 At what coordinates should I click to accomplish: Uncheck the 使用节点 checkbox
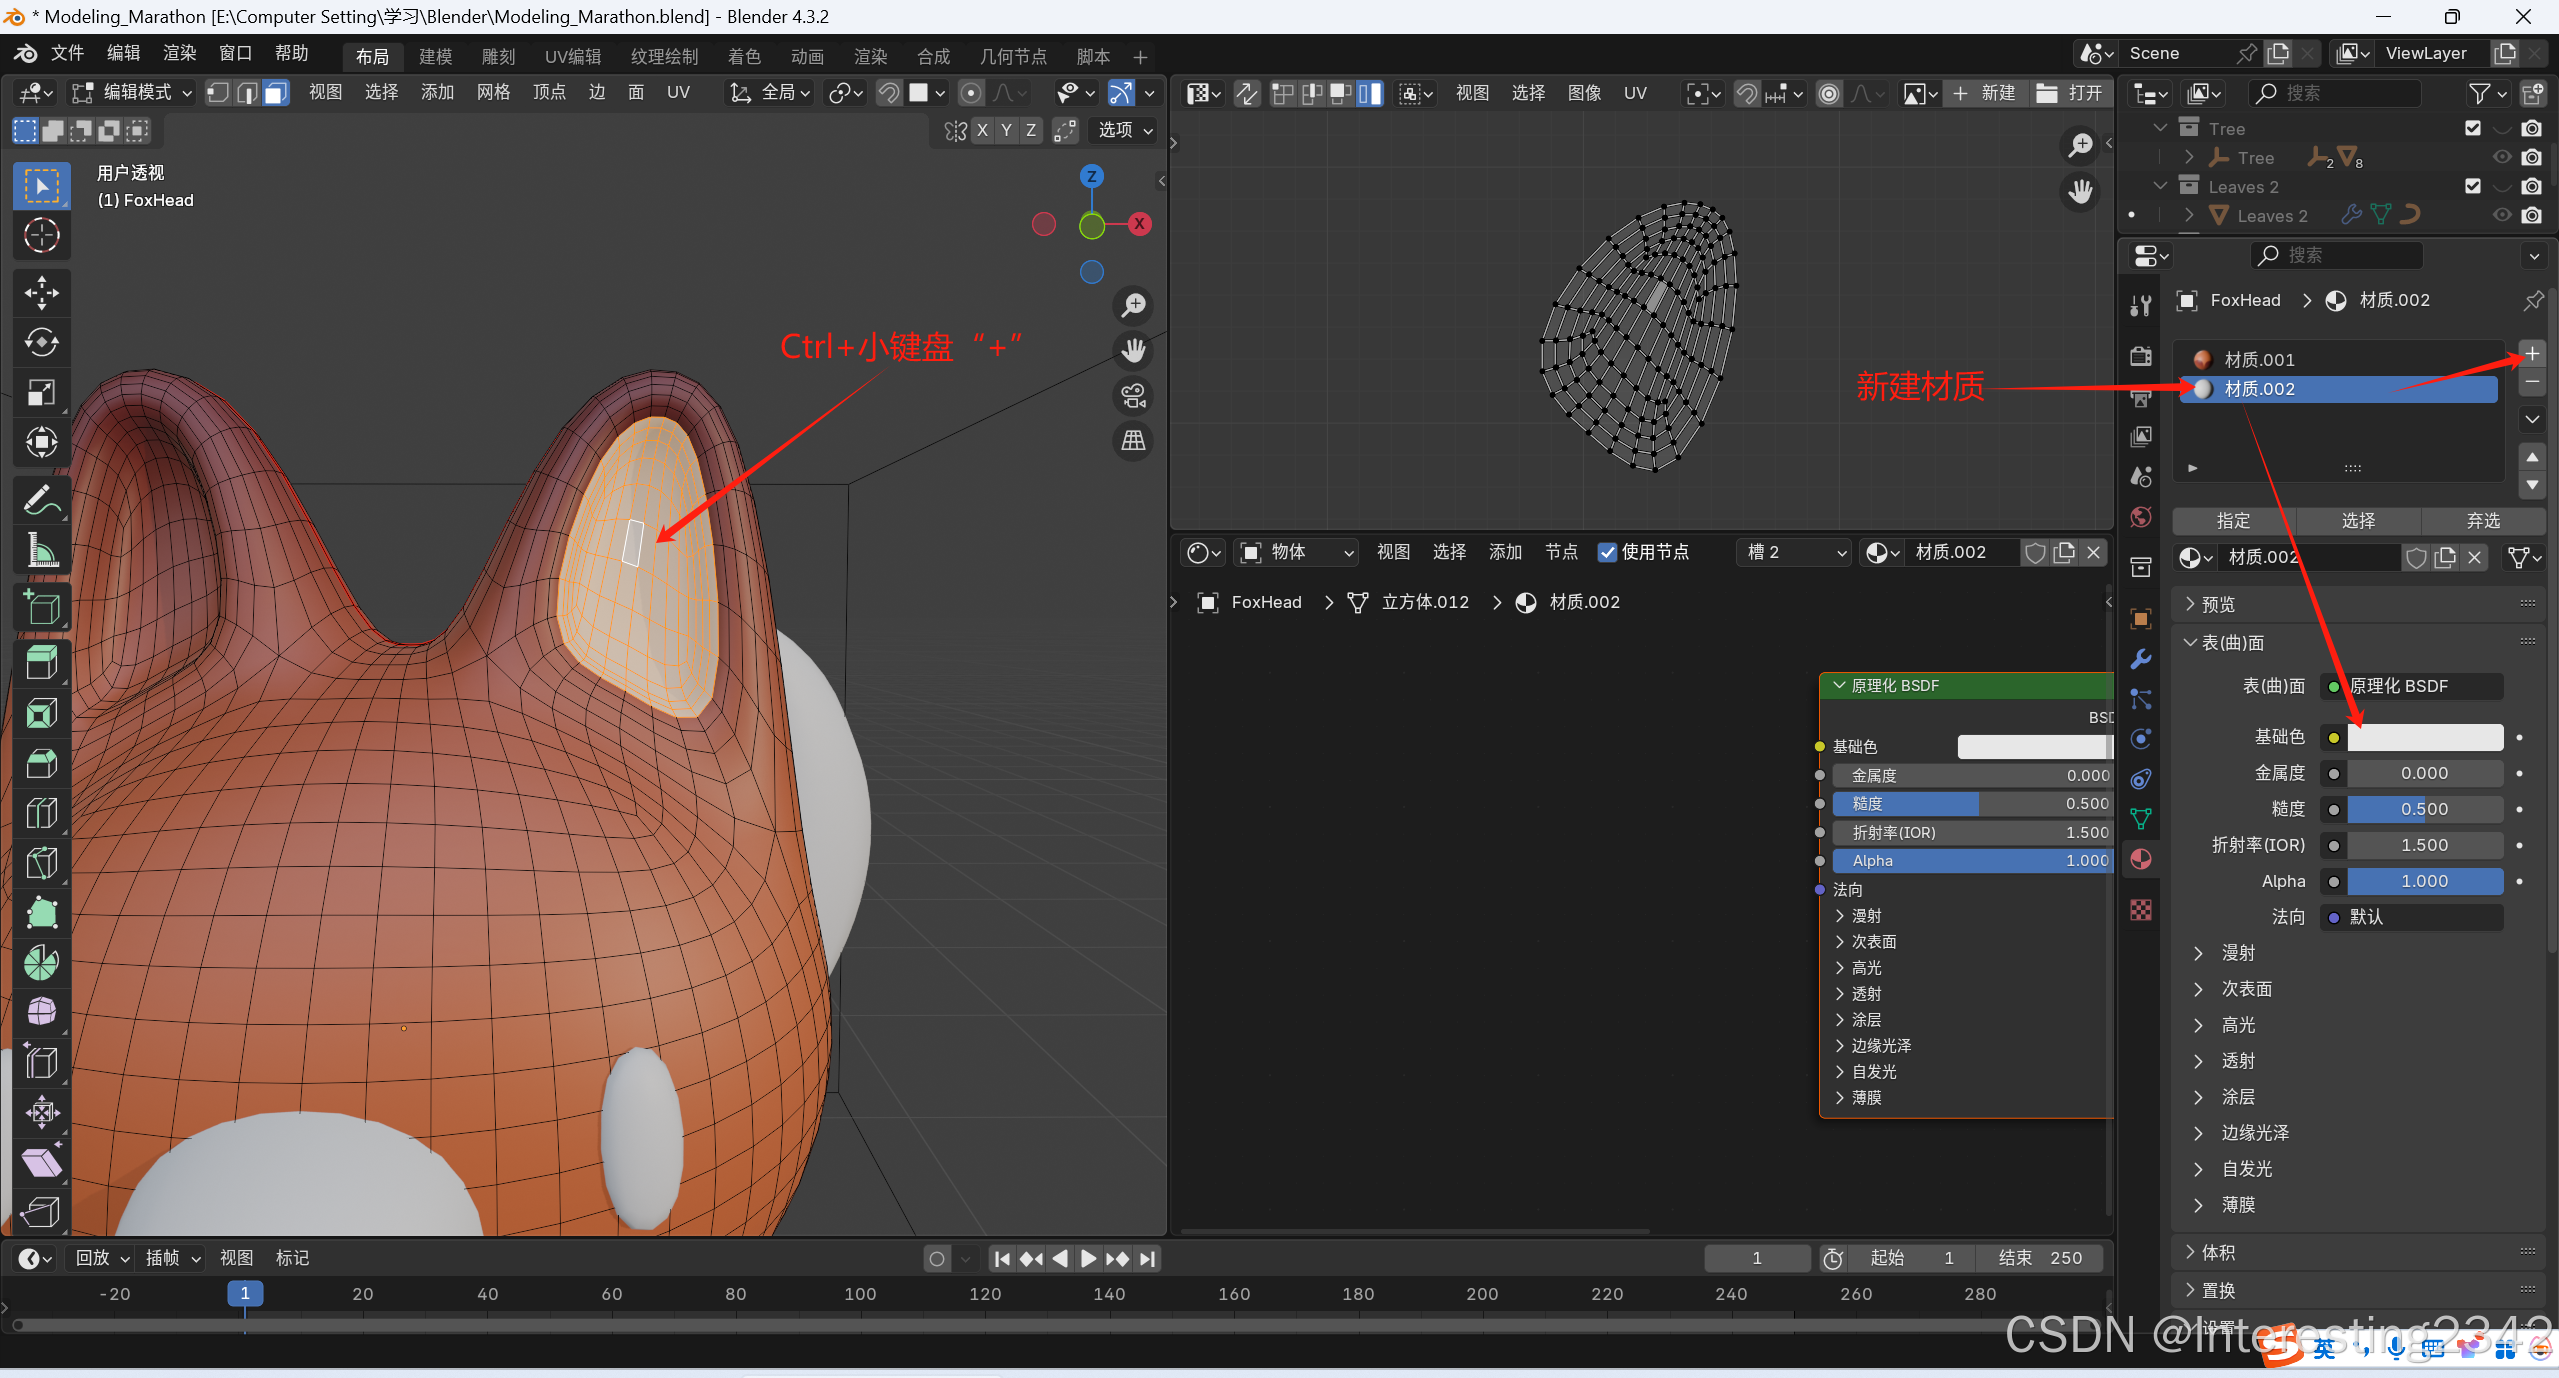click(x=1607, y=552)
